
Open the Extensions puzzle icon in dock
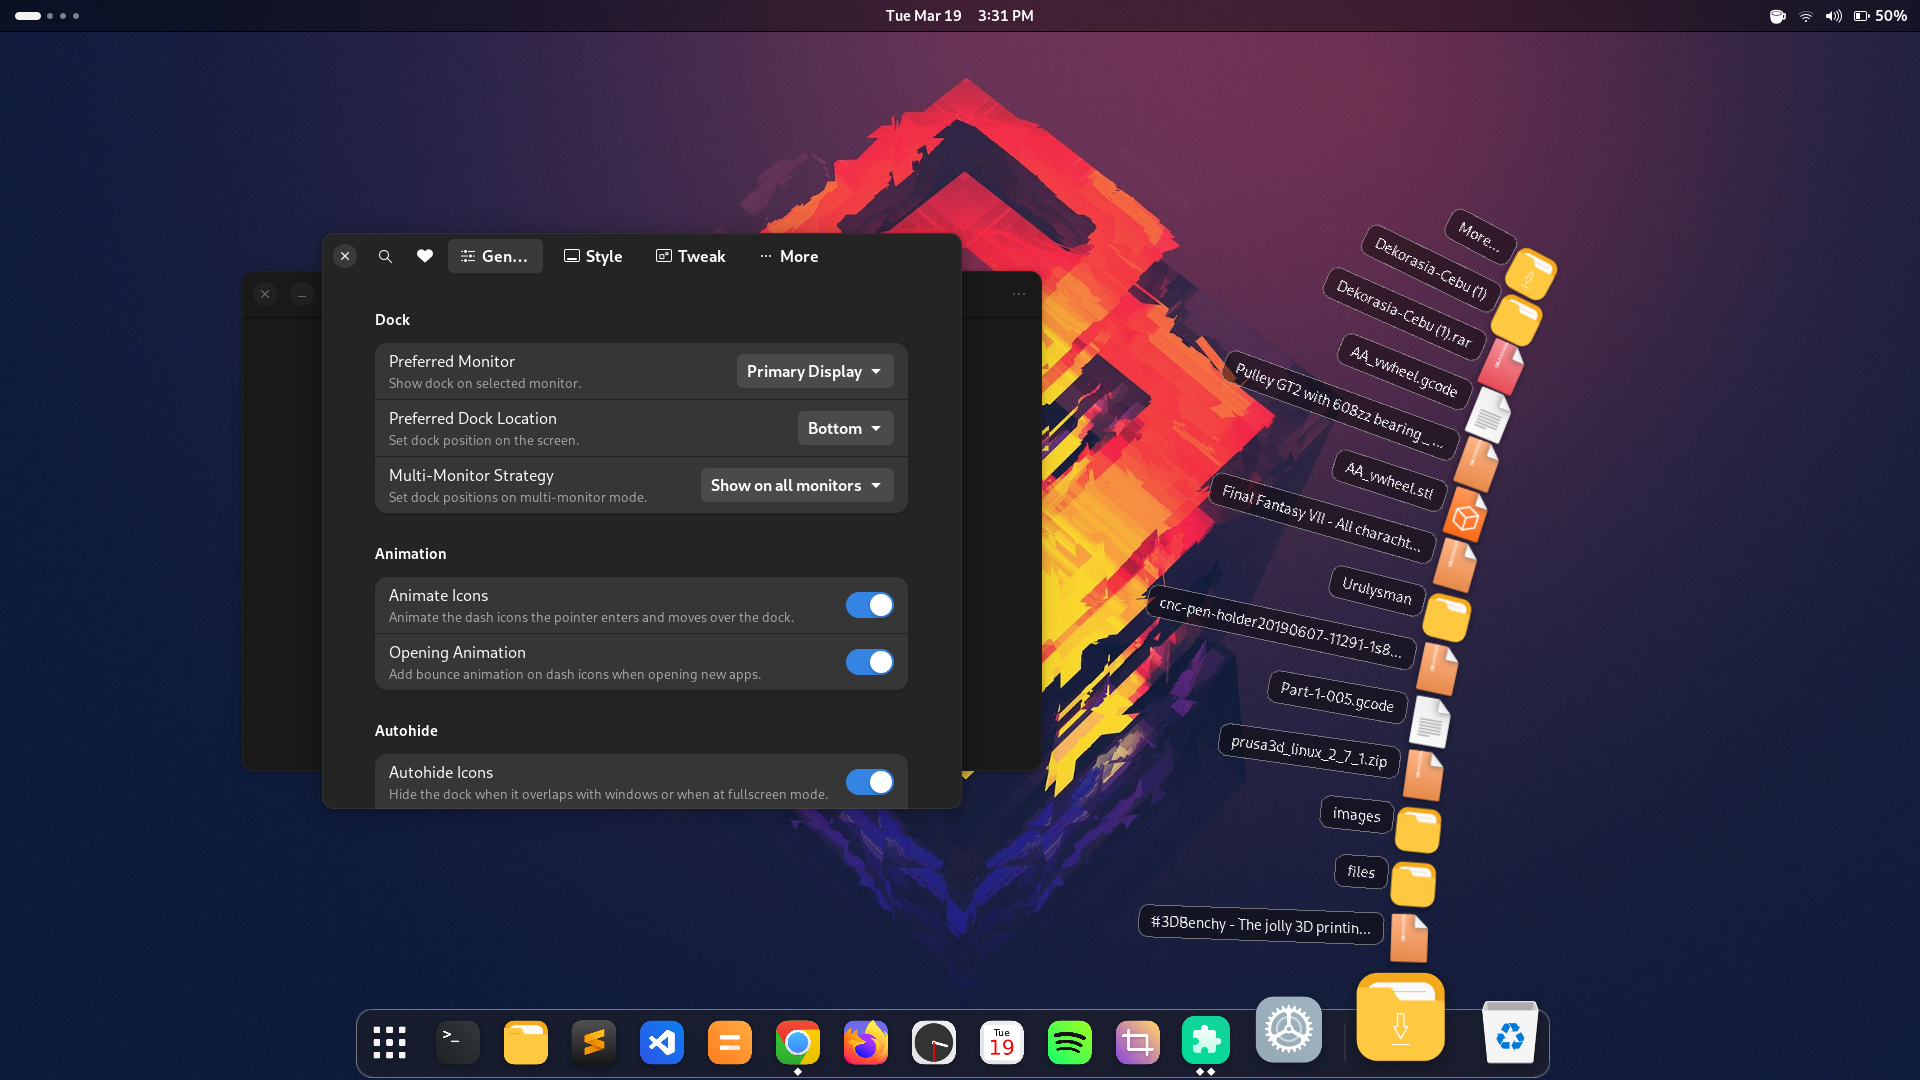coord(1205,1041)
